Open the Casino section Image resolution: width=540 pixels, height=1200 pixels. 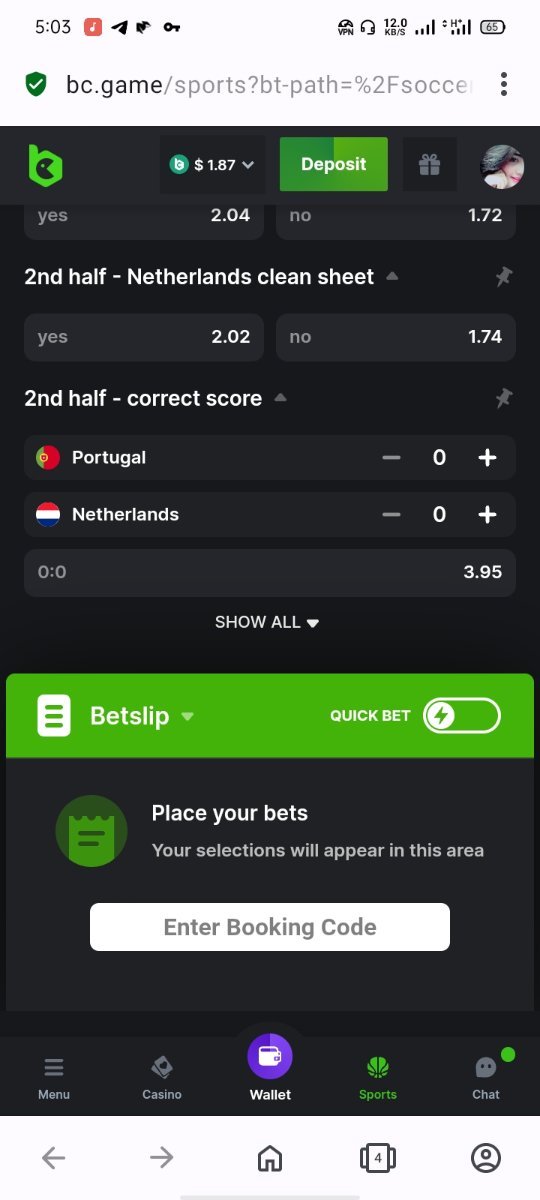(x=162, y=1077)
